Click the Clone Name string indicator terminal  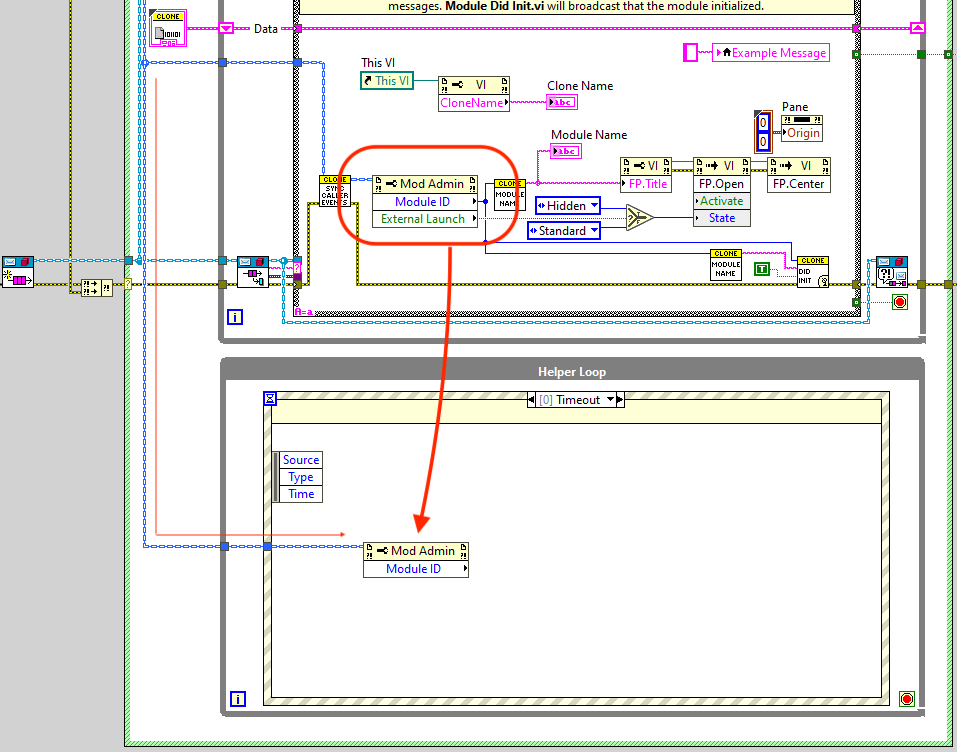tap(562, 102)
